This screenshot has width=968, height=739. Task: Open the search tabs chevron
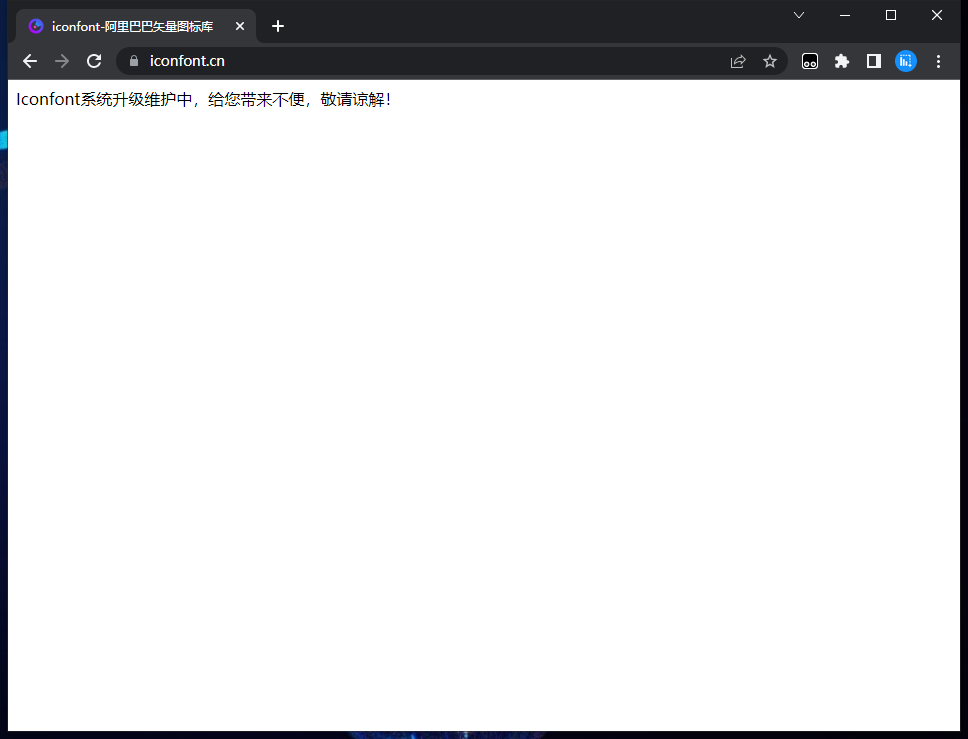click(x=798, y=15)
